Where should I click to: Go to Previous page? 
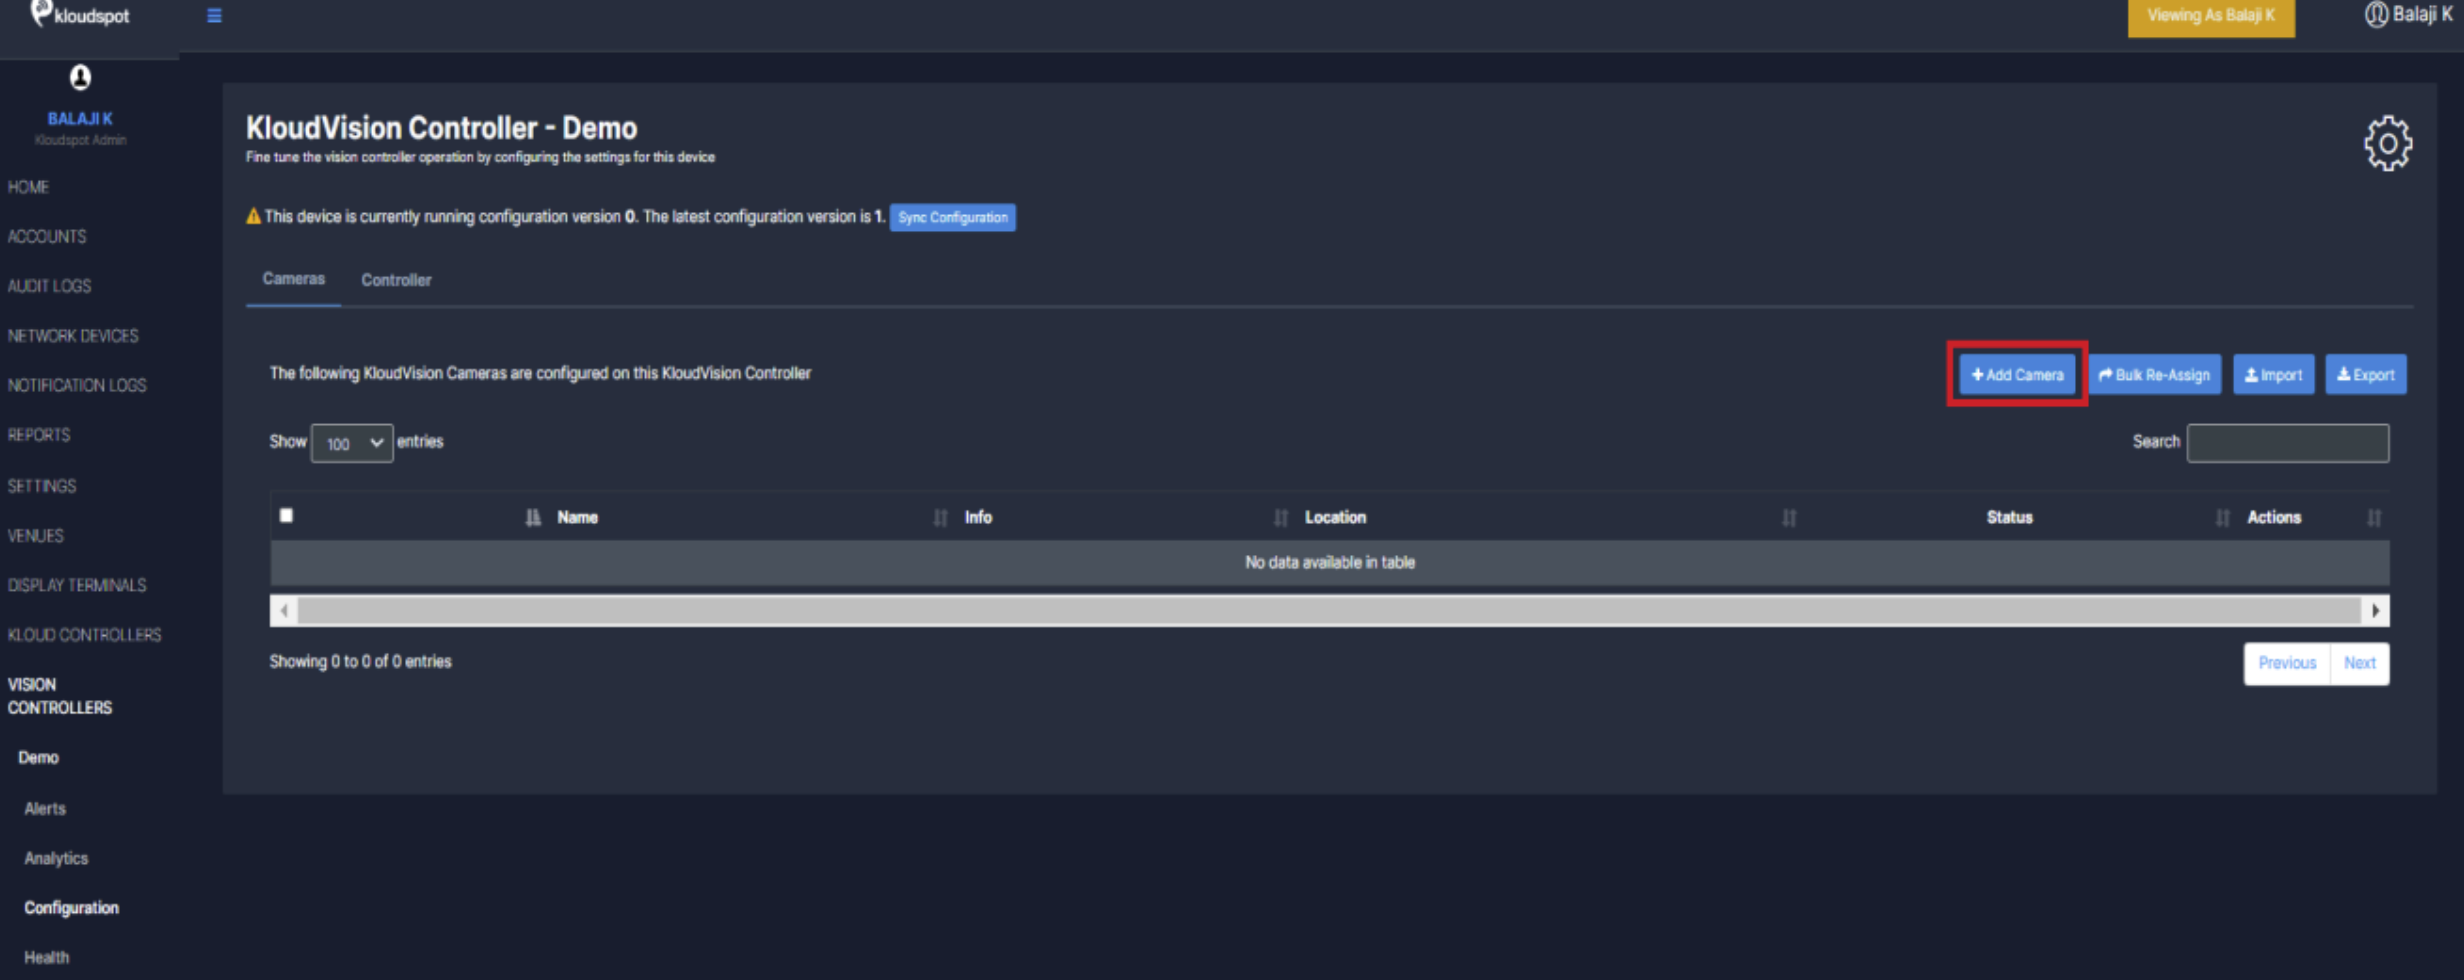2286,663
